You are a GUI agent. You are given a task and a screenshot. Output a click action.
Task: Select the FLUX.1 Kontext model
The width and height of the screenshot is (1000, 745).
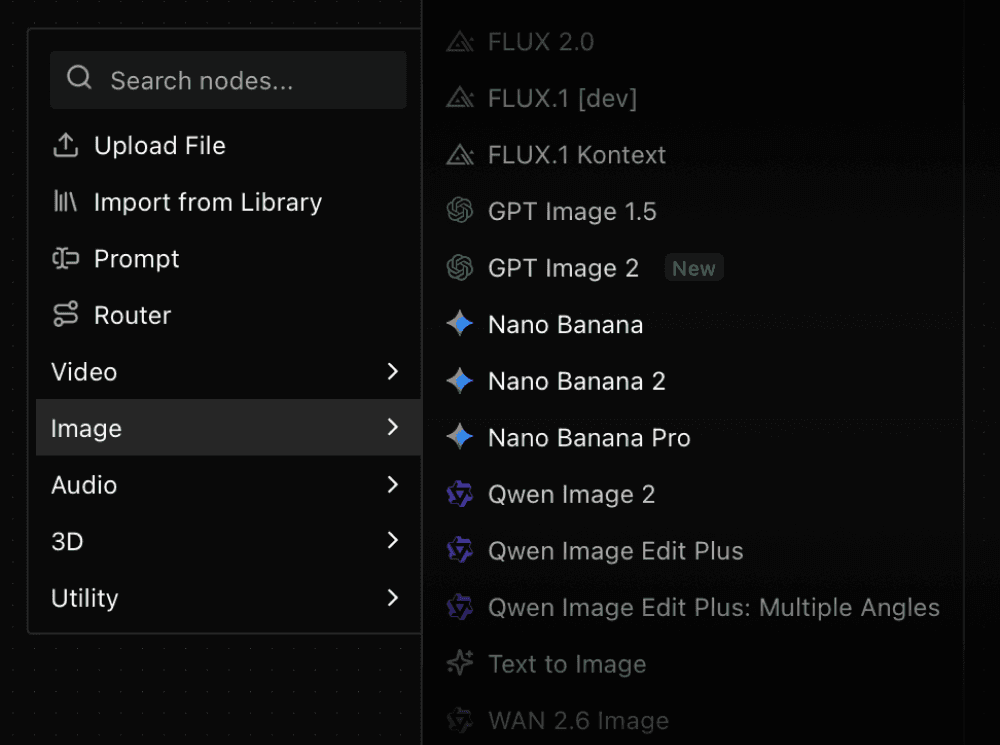[577, 155]
